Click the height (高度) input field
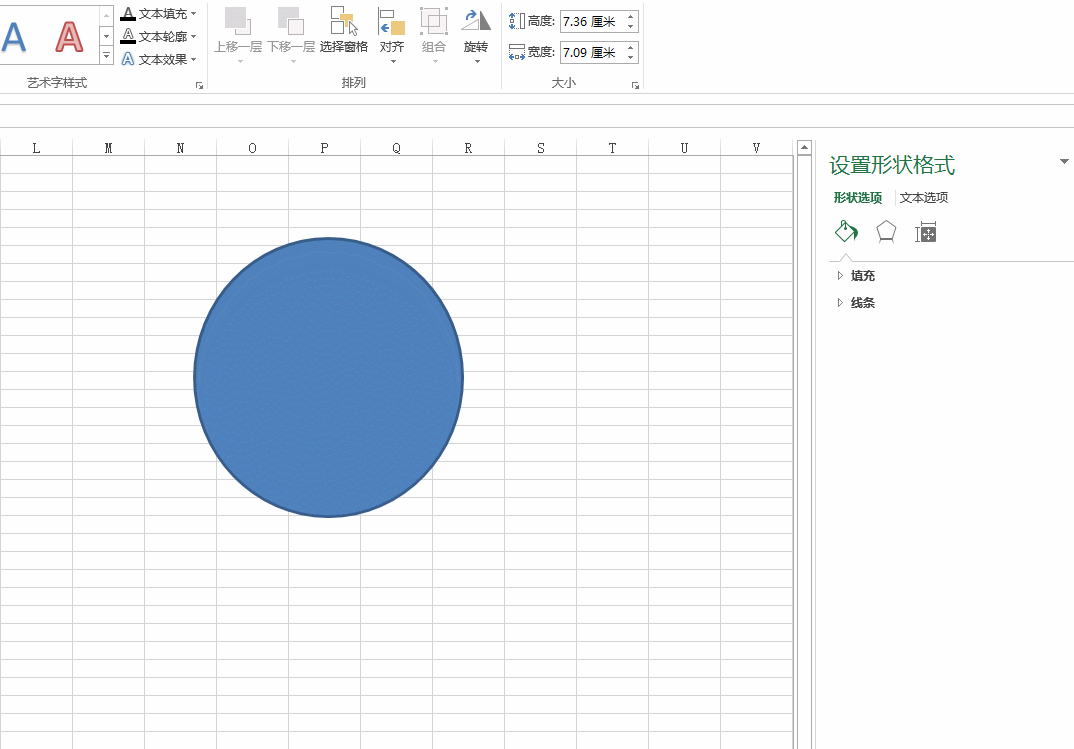 [591, 22]
